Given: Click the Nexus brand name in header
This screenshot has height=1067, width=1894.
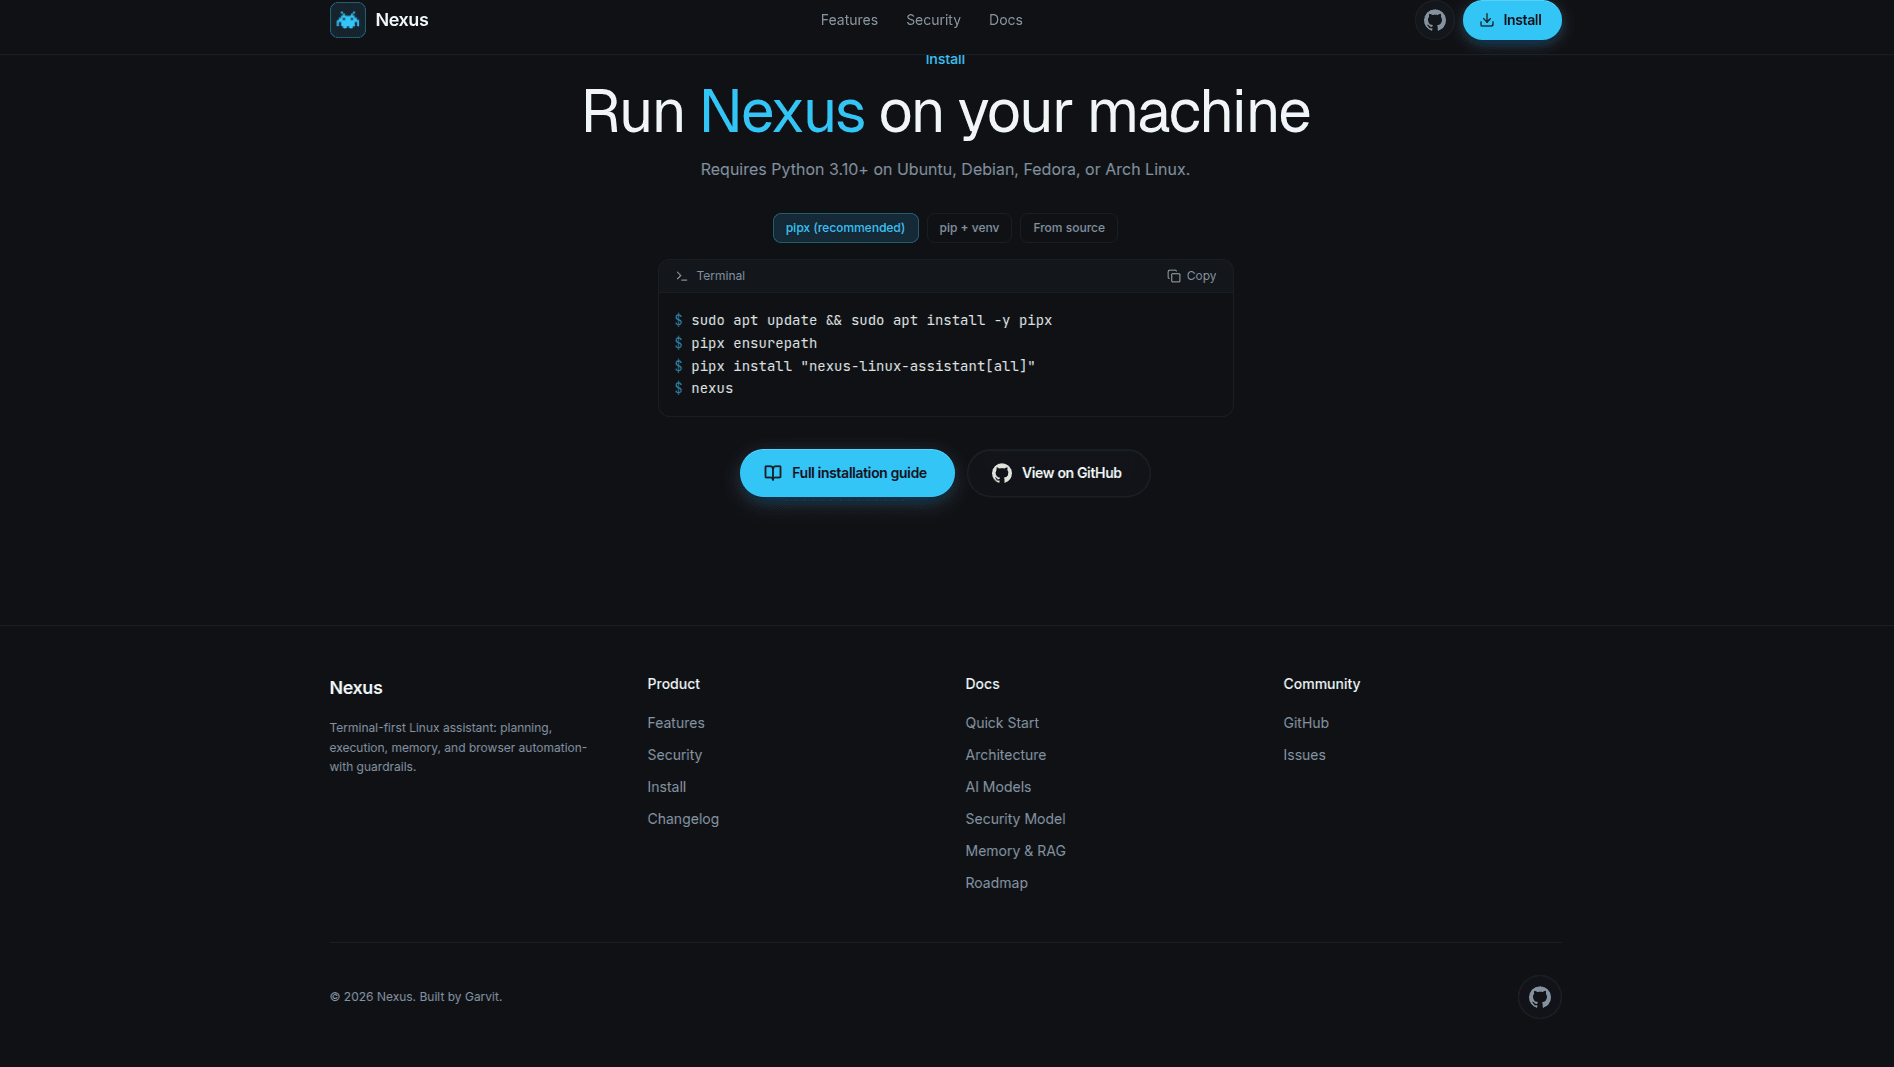Looking at the screenshot, I should pyautogui.click(x=402, y=20).
